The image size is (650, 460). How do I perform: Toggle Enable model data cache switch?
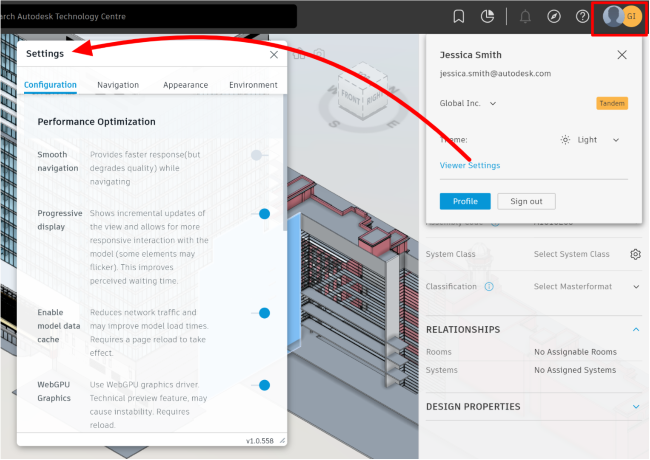point(261,313)
